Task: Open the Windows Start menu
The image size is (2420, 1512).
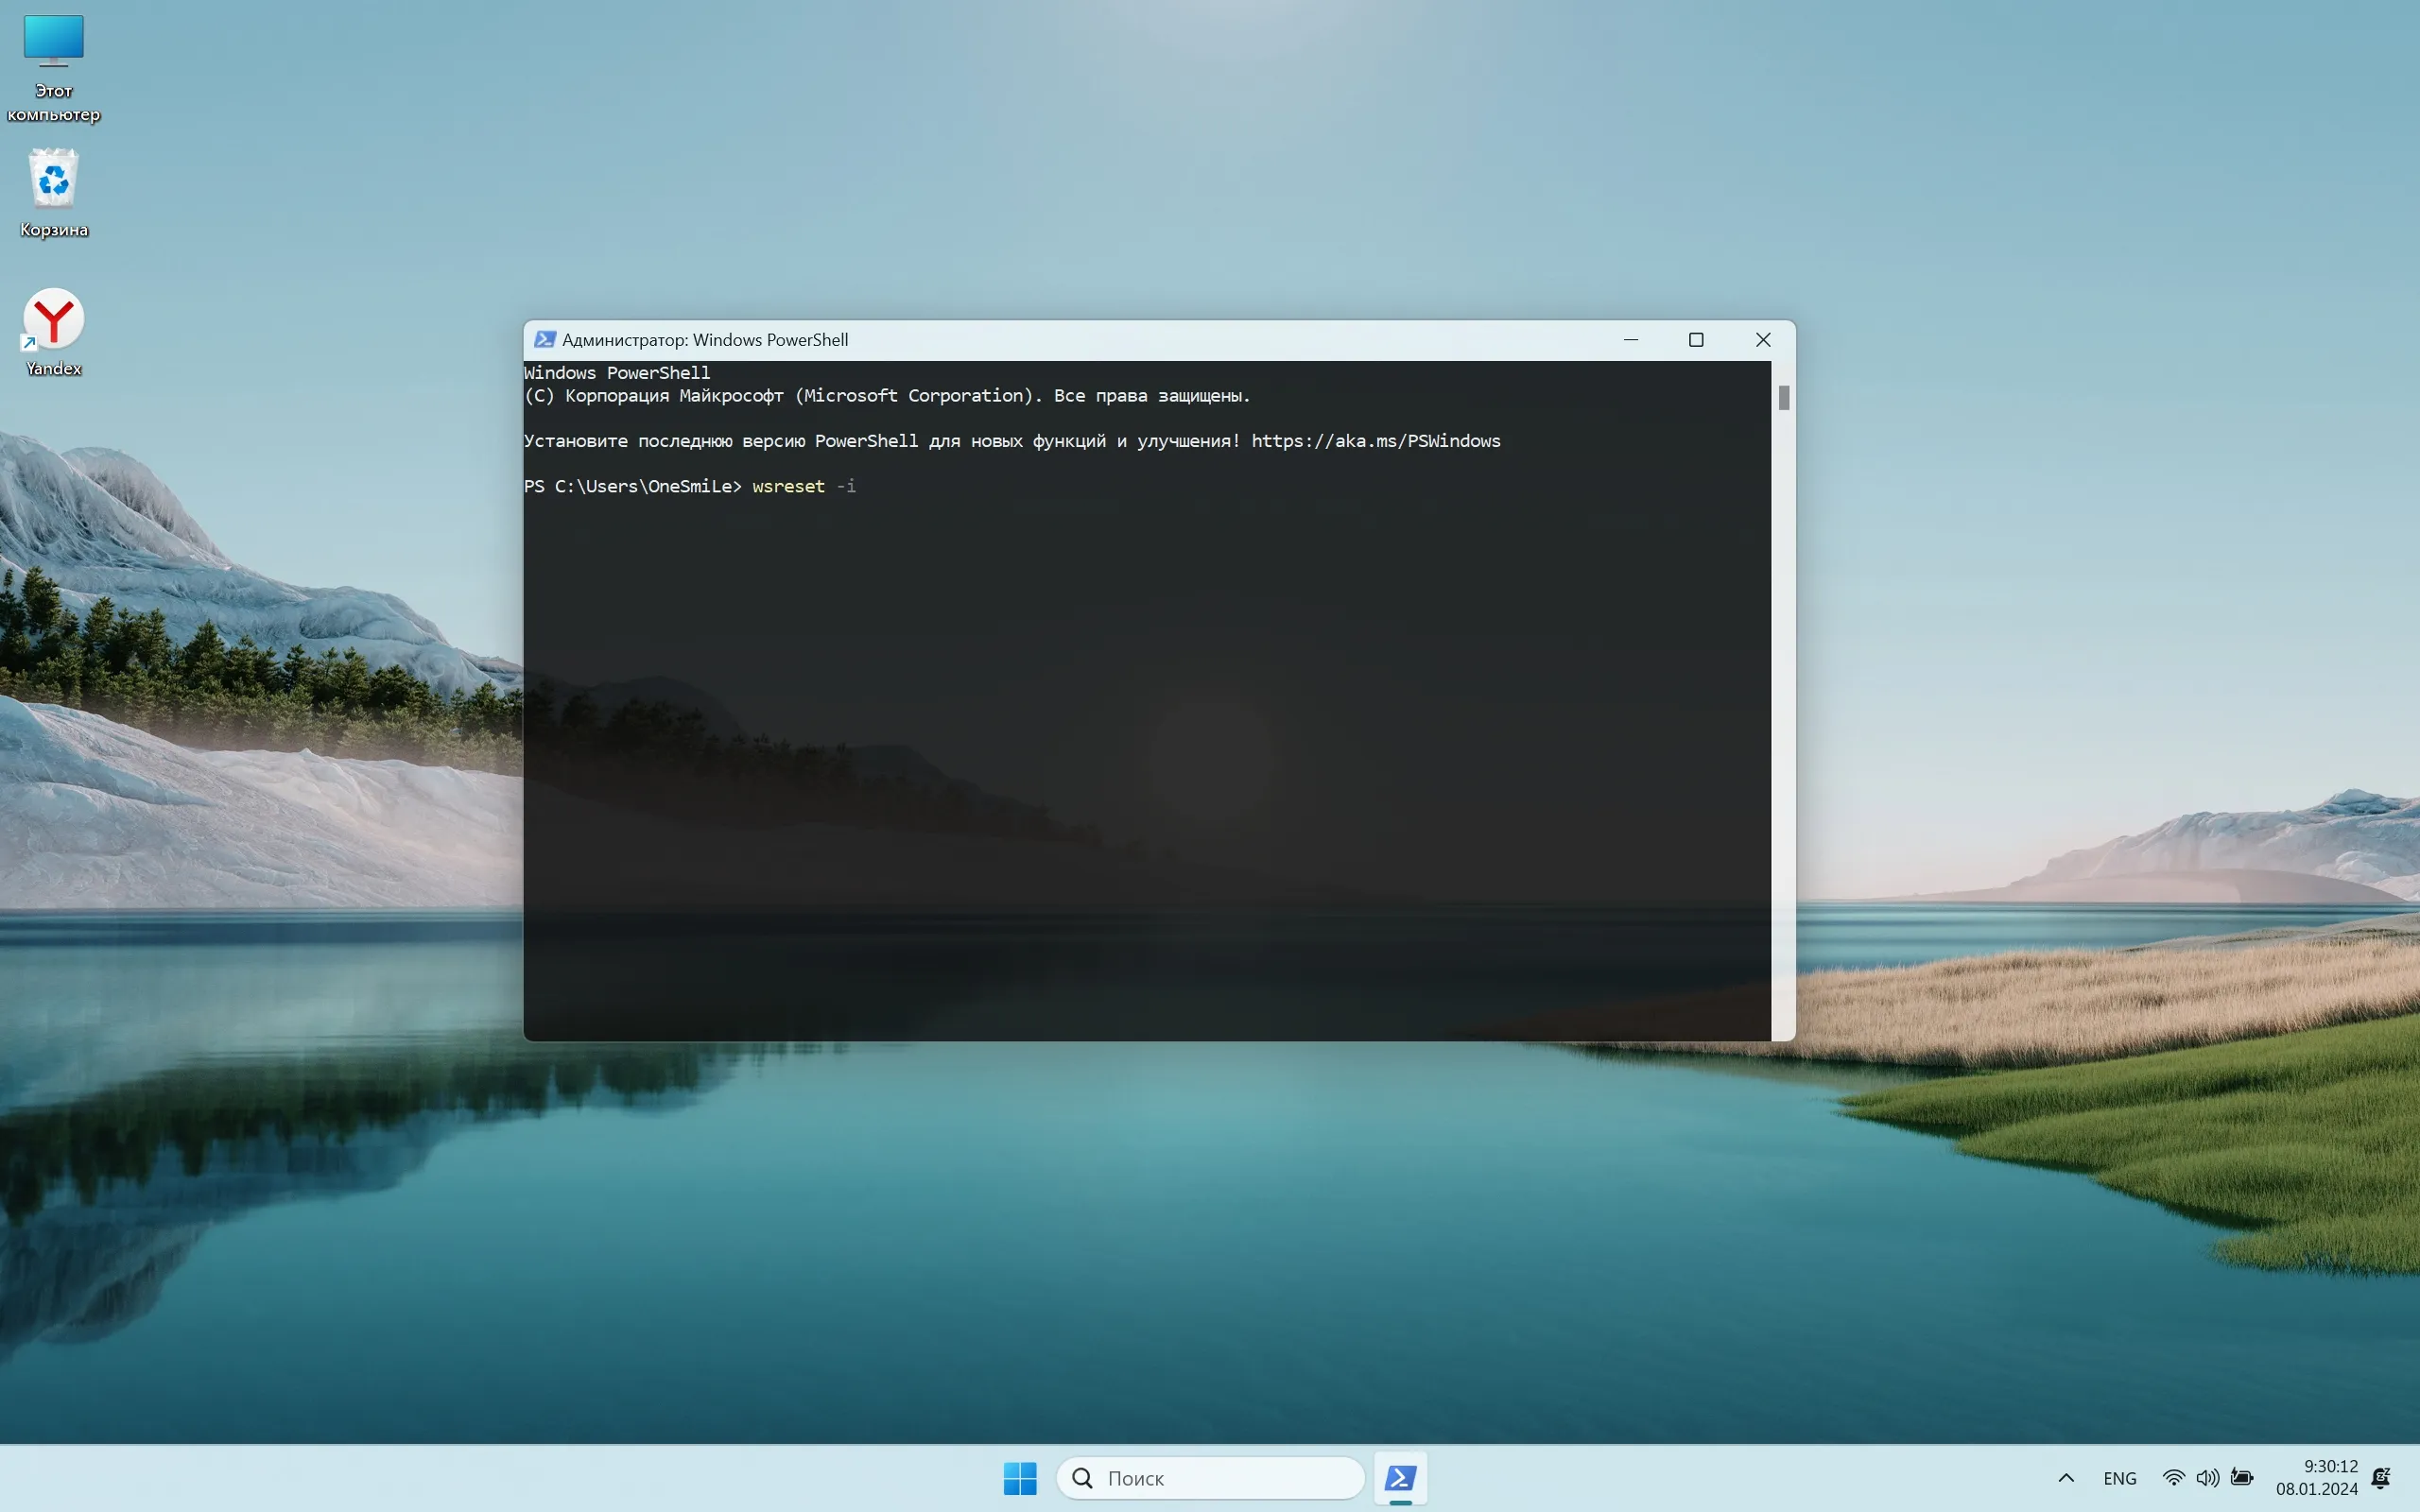Action: [x=1020, y=1478]
